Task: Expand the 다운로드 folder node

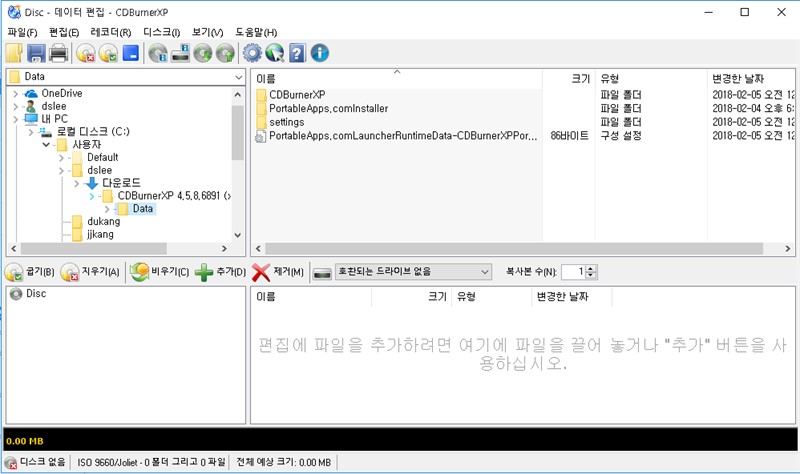Action: (77, 183)
